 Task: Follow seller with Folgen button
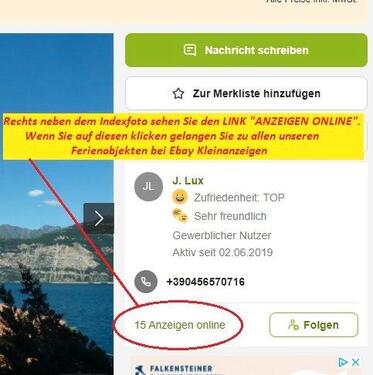point(313,325)
